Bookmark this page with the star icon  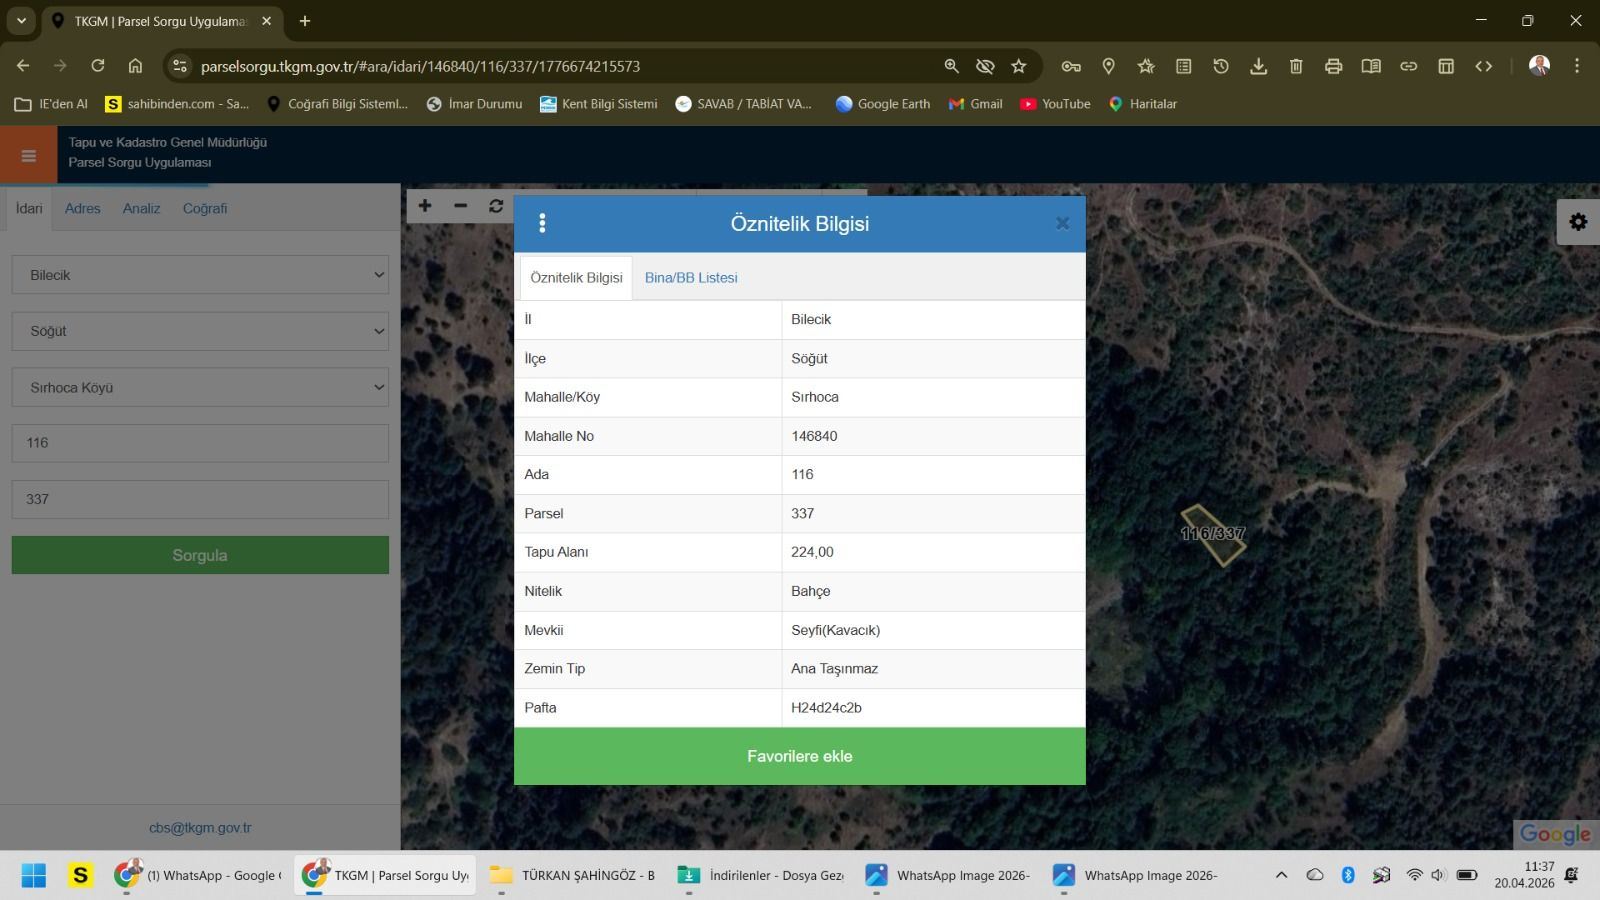click(1018, 66)
